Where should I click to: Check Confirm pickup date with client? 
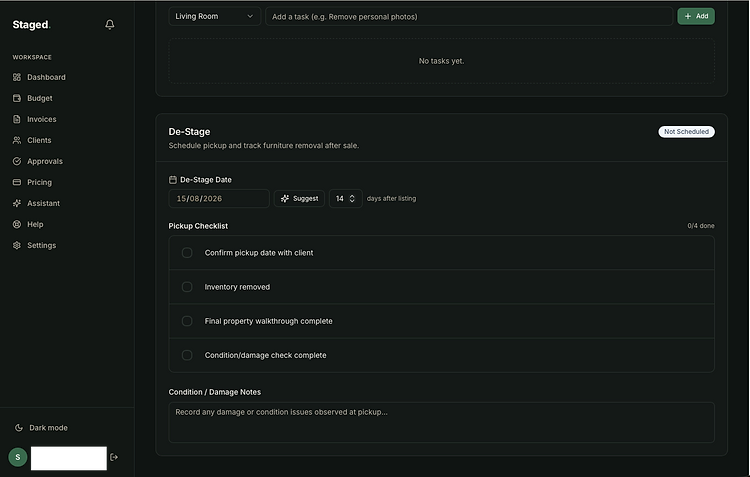click(187, 253)
